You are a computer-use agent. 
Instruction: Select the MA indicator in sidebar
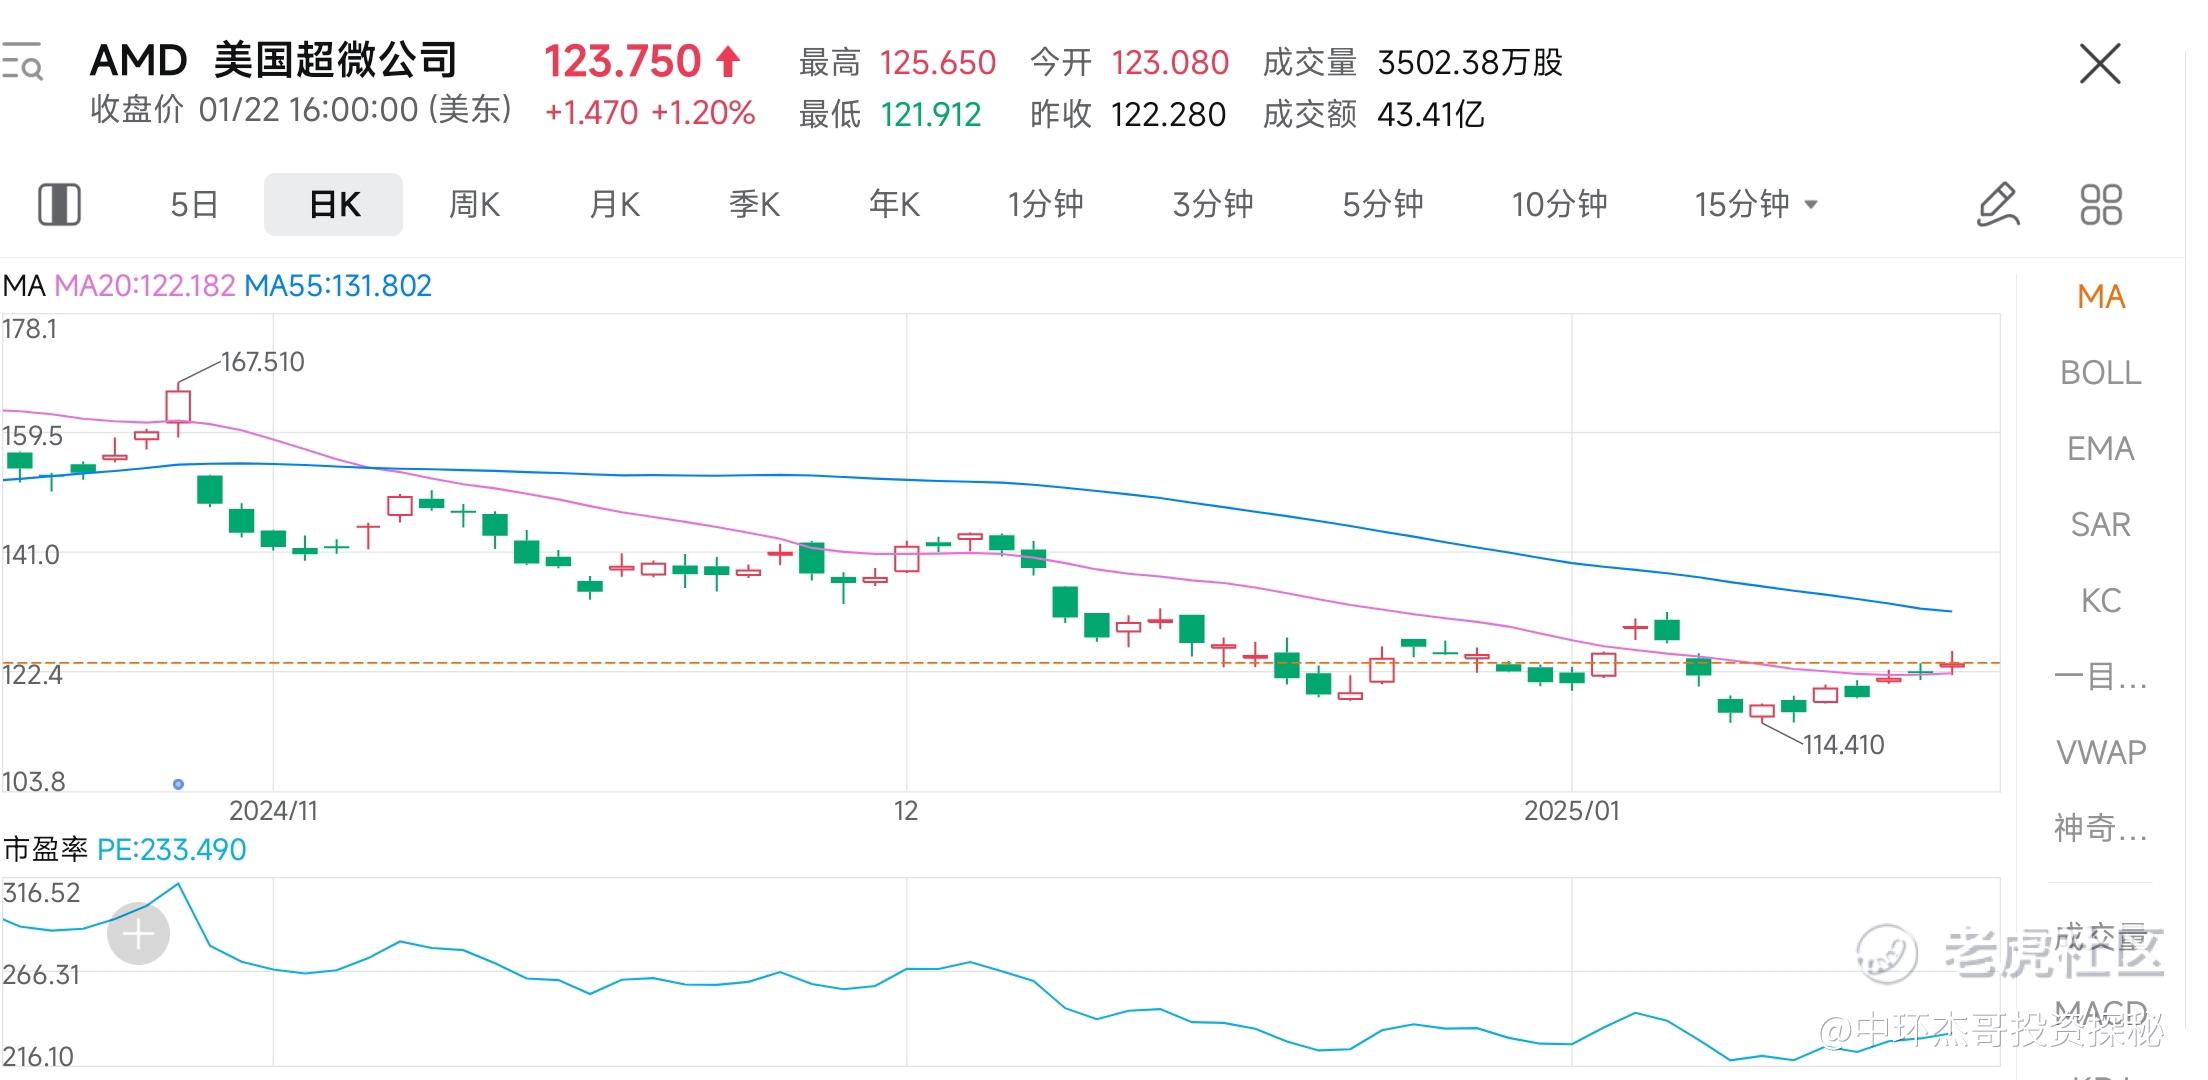pyautogui.click(x=2101, y=296)
